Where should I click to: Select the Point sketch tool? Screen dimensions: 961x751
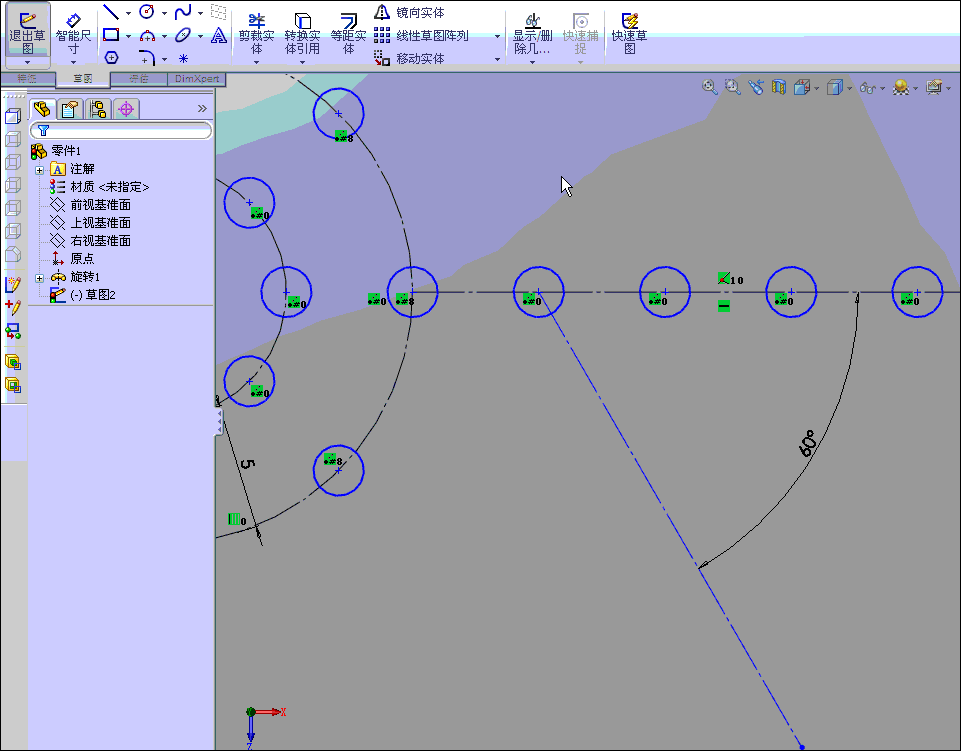click(x=183, y=59)
